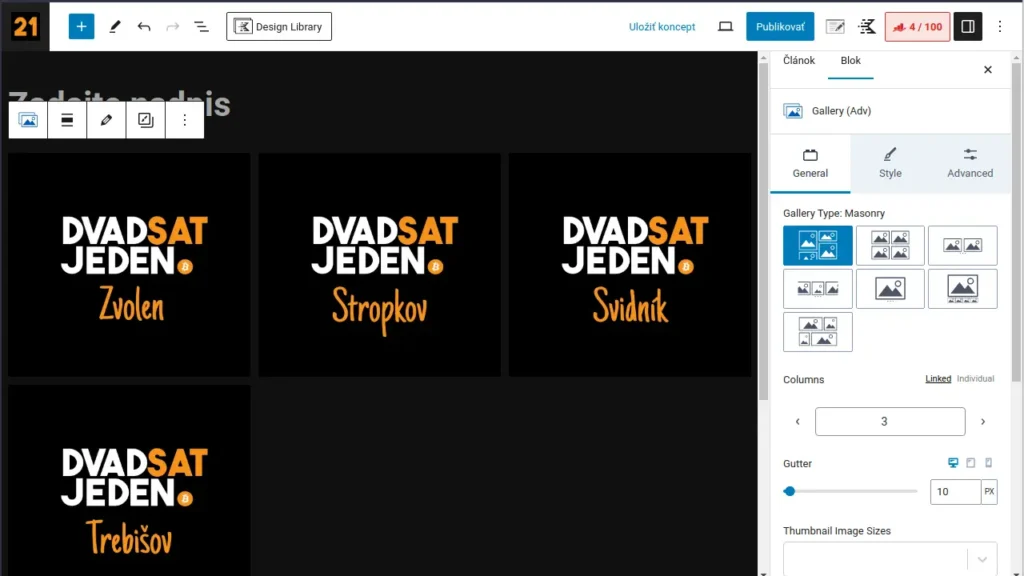The width and height of the screenshot is (1024, 576).
Task: Open block options three-dot menu
Action: tap(184, 120)
